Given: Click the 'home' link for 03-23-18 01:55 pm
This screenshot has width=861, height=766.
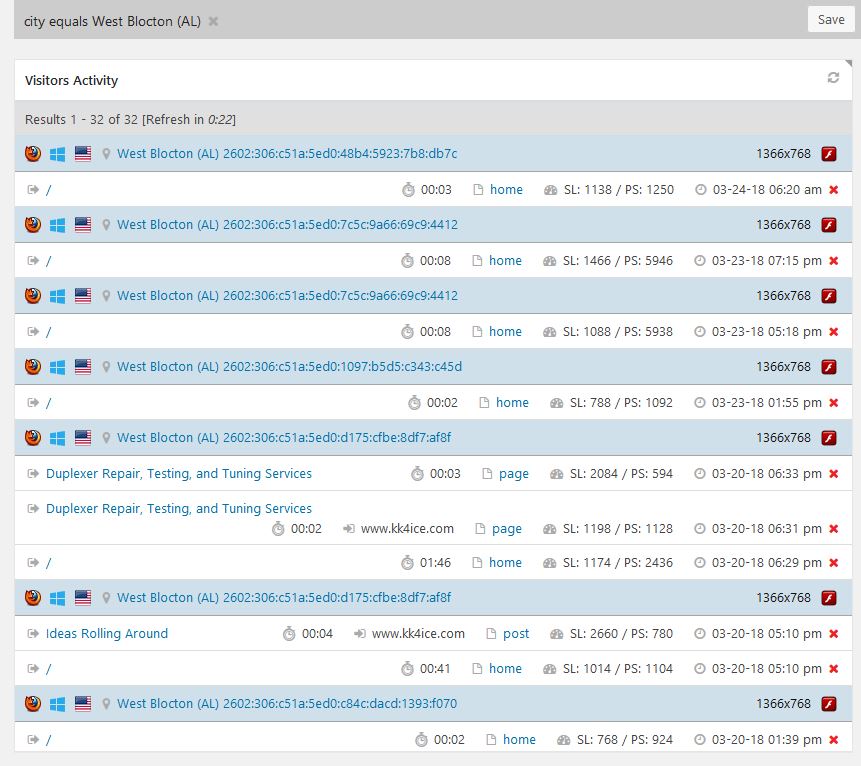Looking at the screenshot, I should (512, 403).
